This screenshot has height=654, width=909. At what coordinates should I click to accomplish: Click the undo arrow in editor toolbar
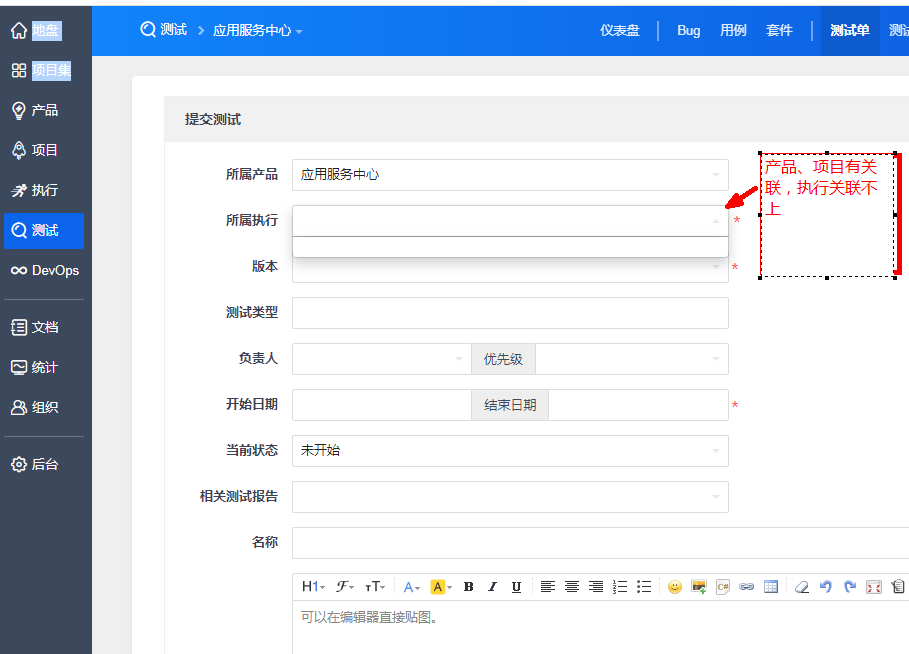[x=825, y=587]
